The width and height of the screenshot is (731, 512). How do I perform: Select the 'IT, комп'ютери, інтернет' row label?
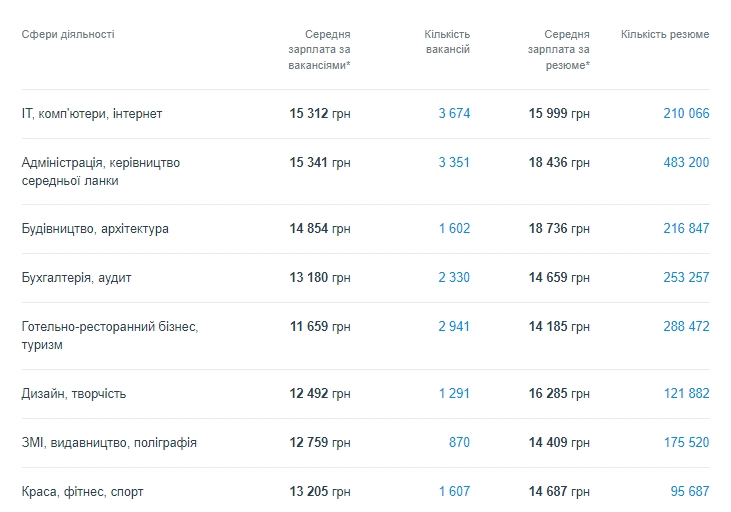(92, 114)
